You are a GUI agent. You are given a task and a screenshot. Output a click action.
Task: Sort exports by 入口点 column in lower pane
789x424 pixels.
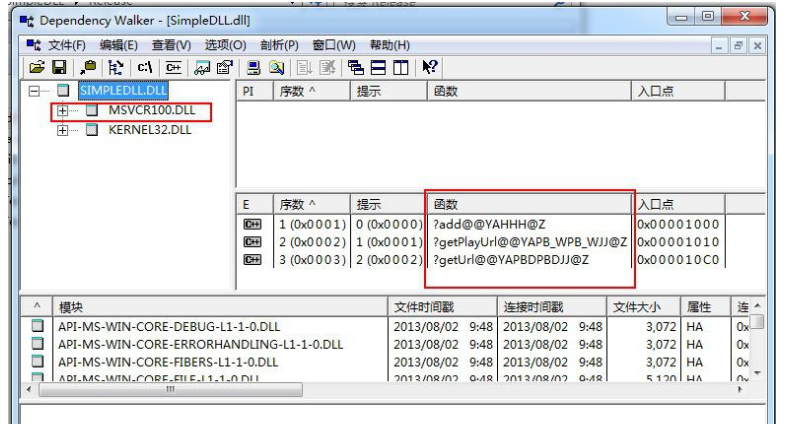(678, 205)
